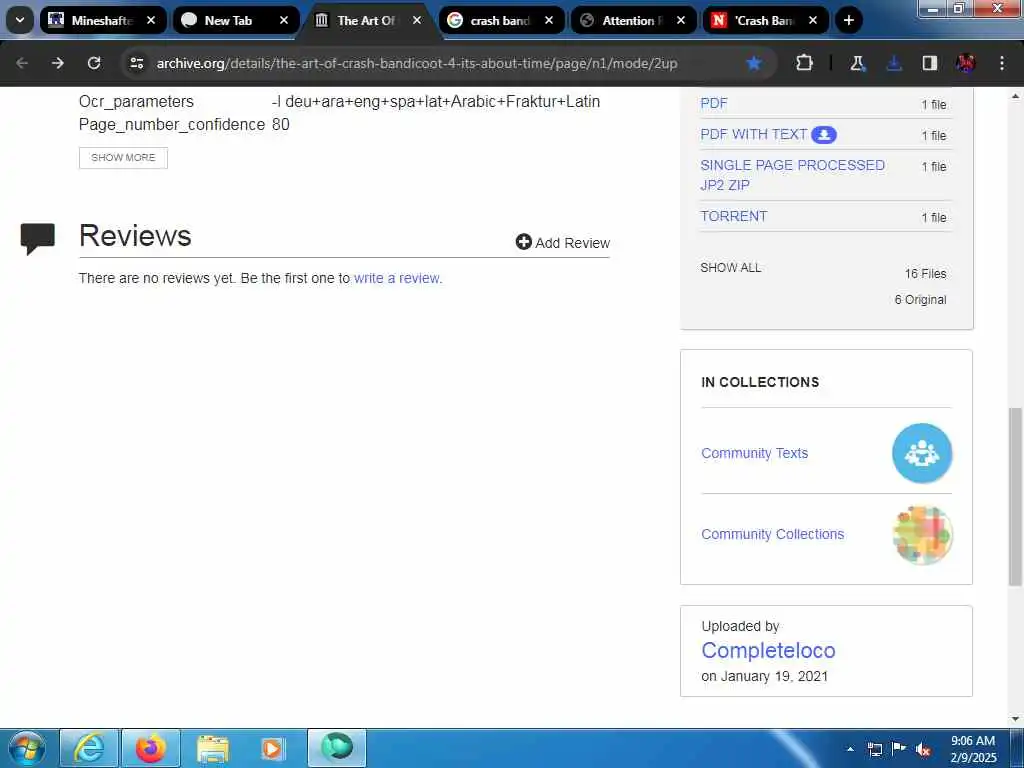
Task: Go forward one page
Action: pyautogui.click(x=58, y=63)
